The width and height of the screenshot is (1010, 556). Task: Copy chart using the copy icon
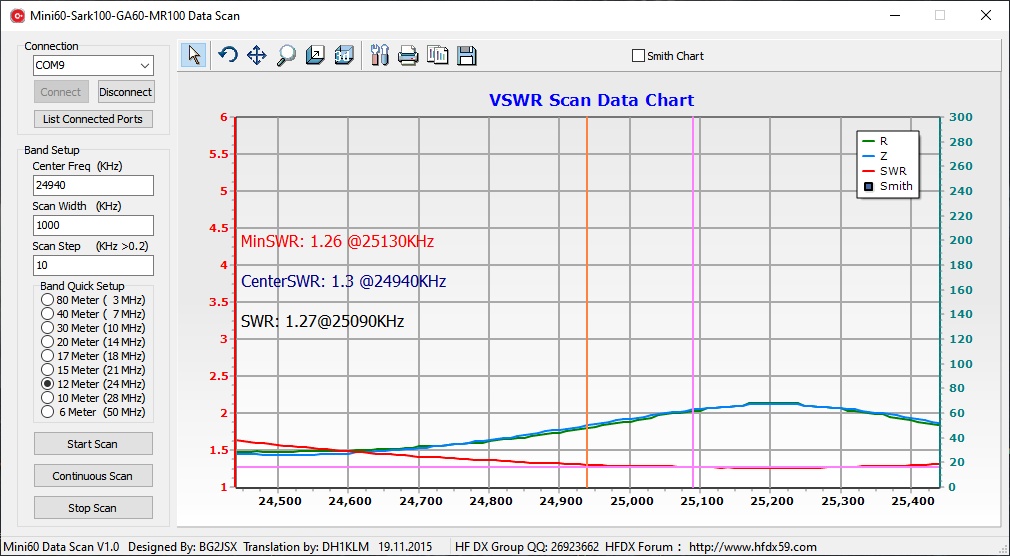[437, 55]
